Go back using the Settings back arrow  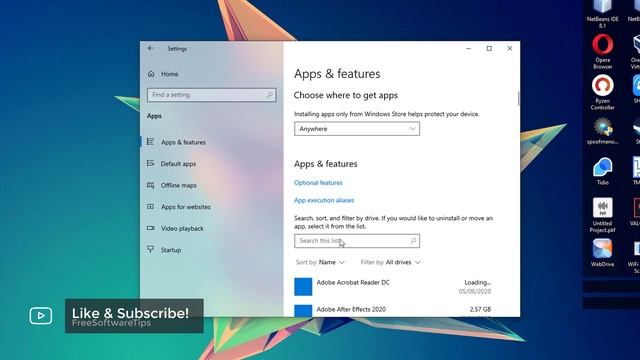point(151,48)
